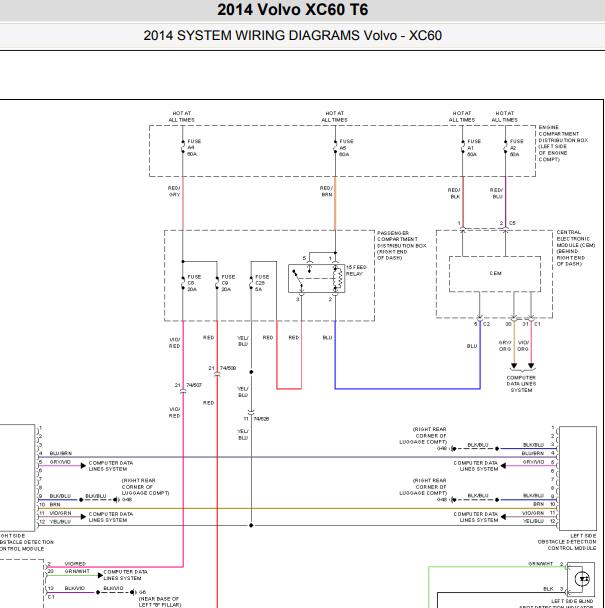
Task: Click "BLU/BRN" at left module pin 4
Action: tap(60, 453)
